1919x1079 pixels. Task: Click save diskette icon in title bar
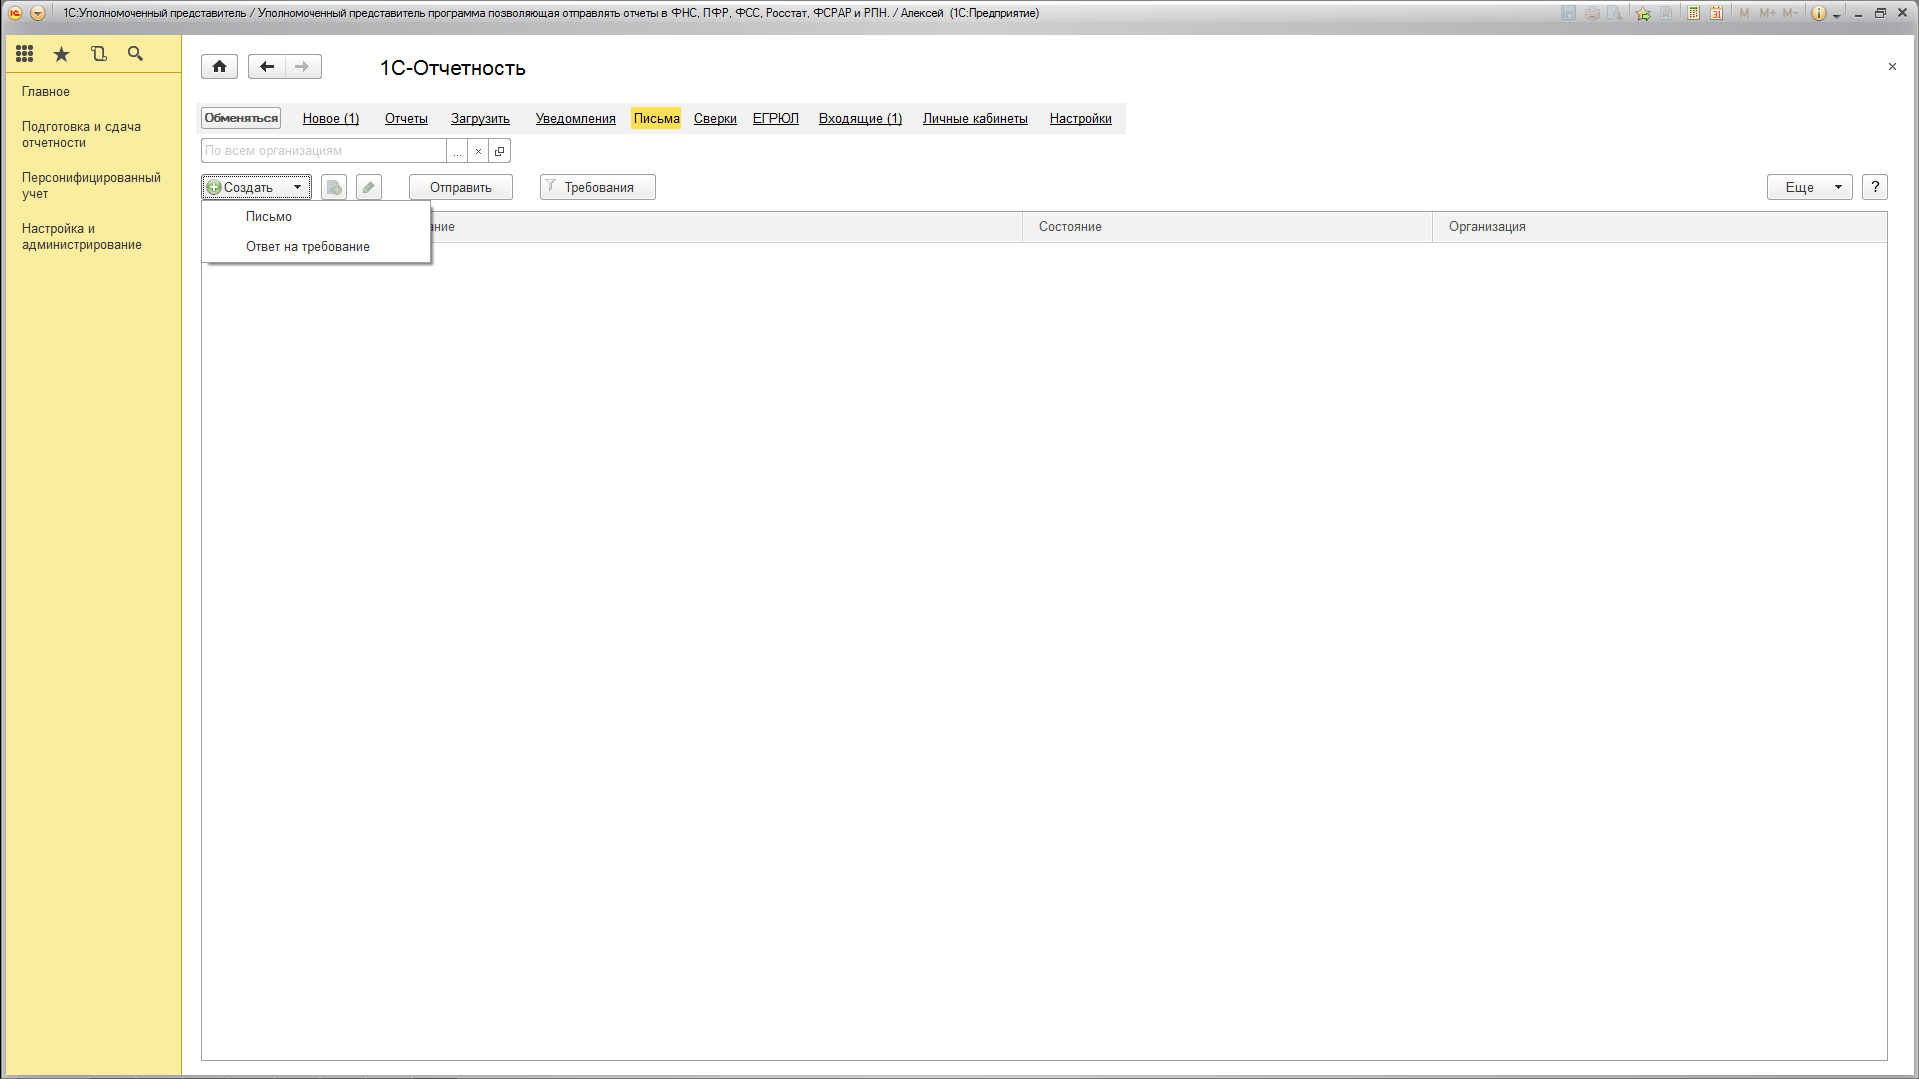pos(1568,13)
